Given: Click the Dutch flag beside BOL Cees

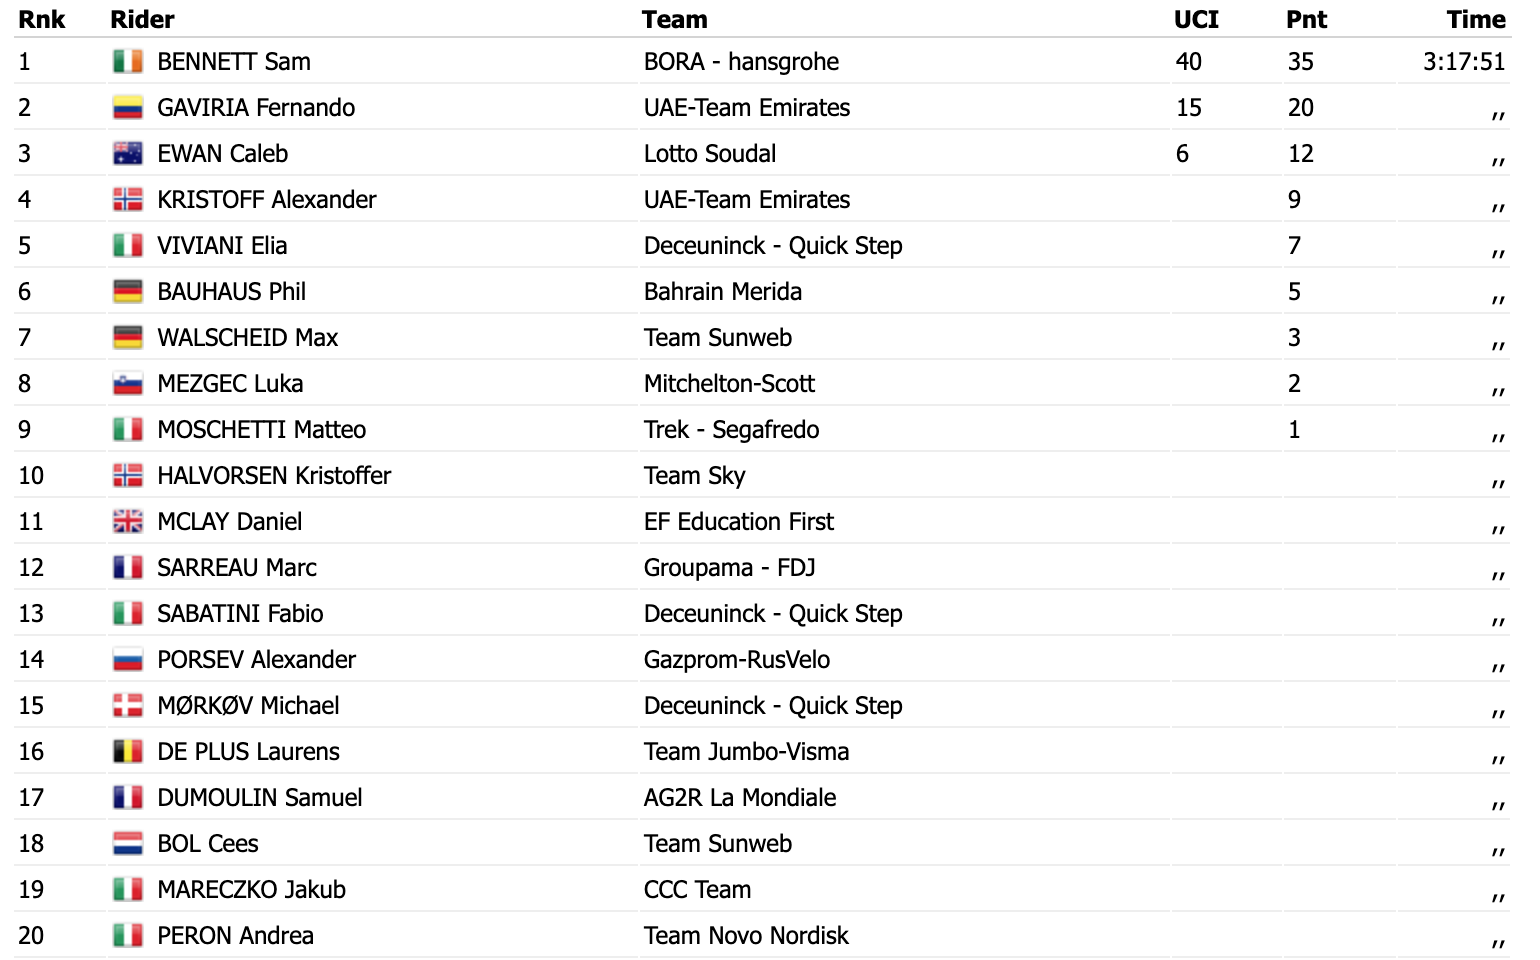Looking at the screenshot, I should click(128, 844).
